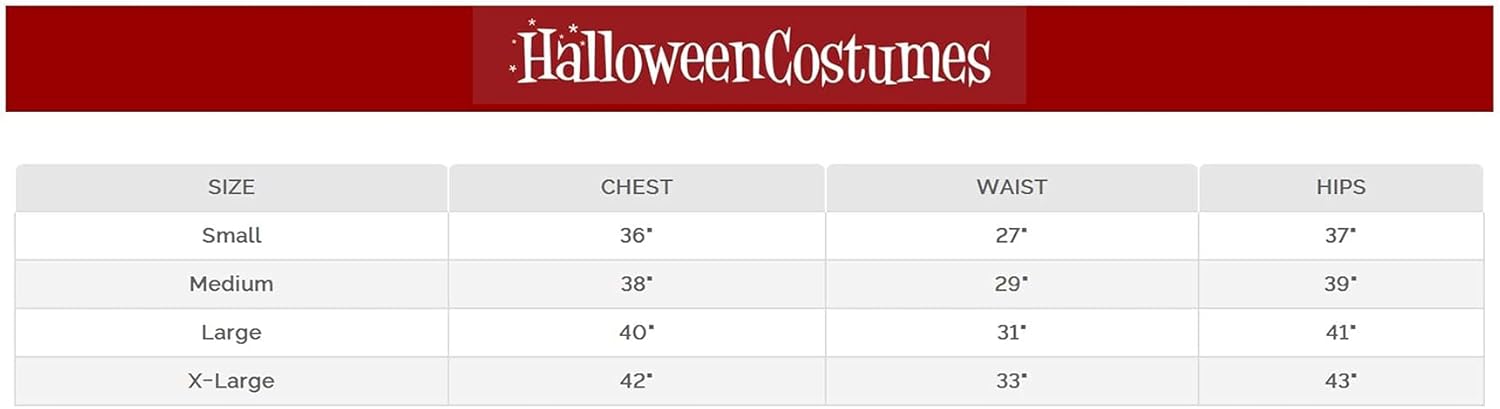Click the 27" waist measurement cell
1500x409 pixels.
1011,236
